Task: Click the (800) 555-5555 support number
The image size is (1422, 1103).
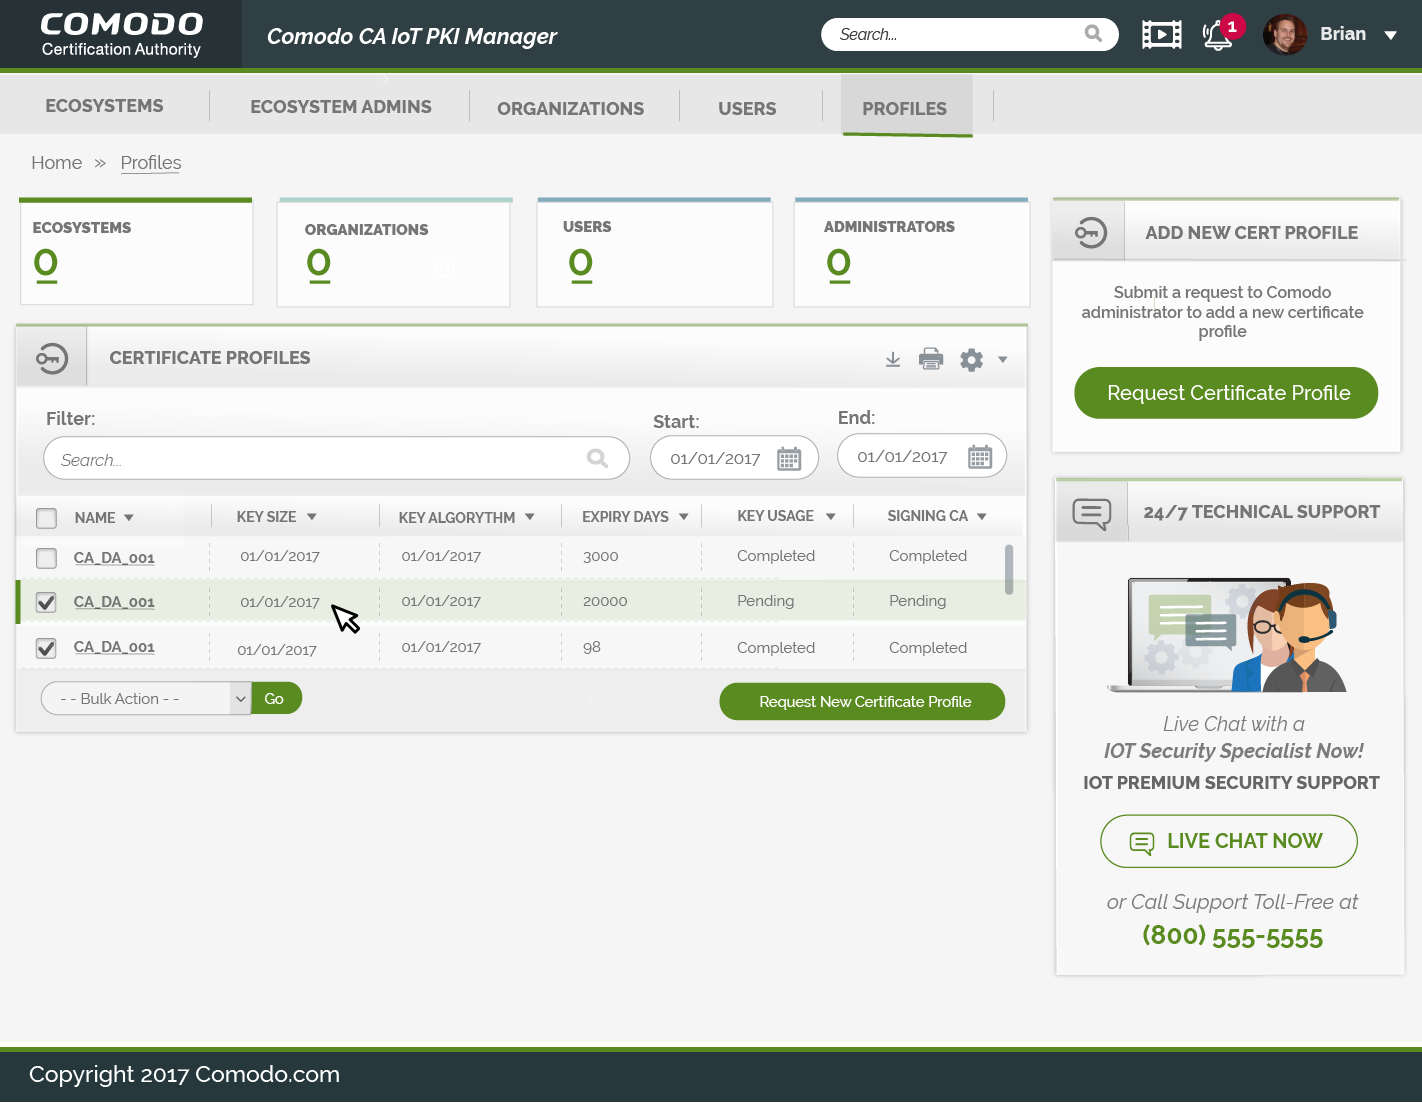Action: click(1232, 937)
